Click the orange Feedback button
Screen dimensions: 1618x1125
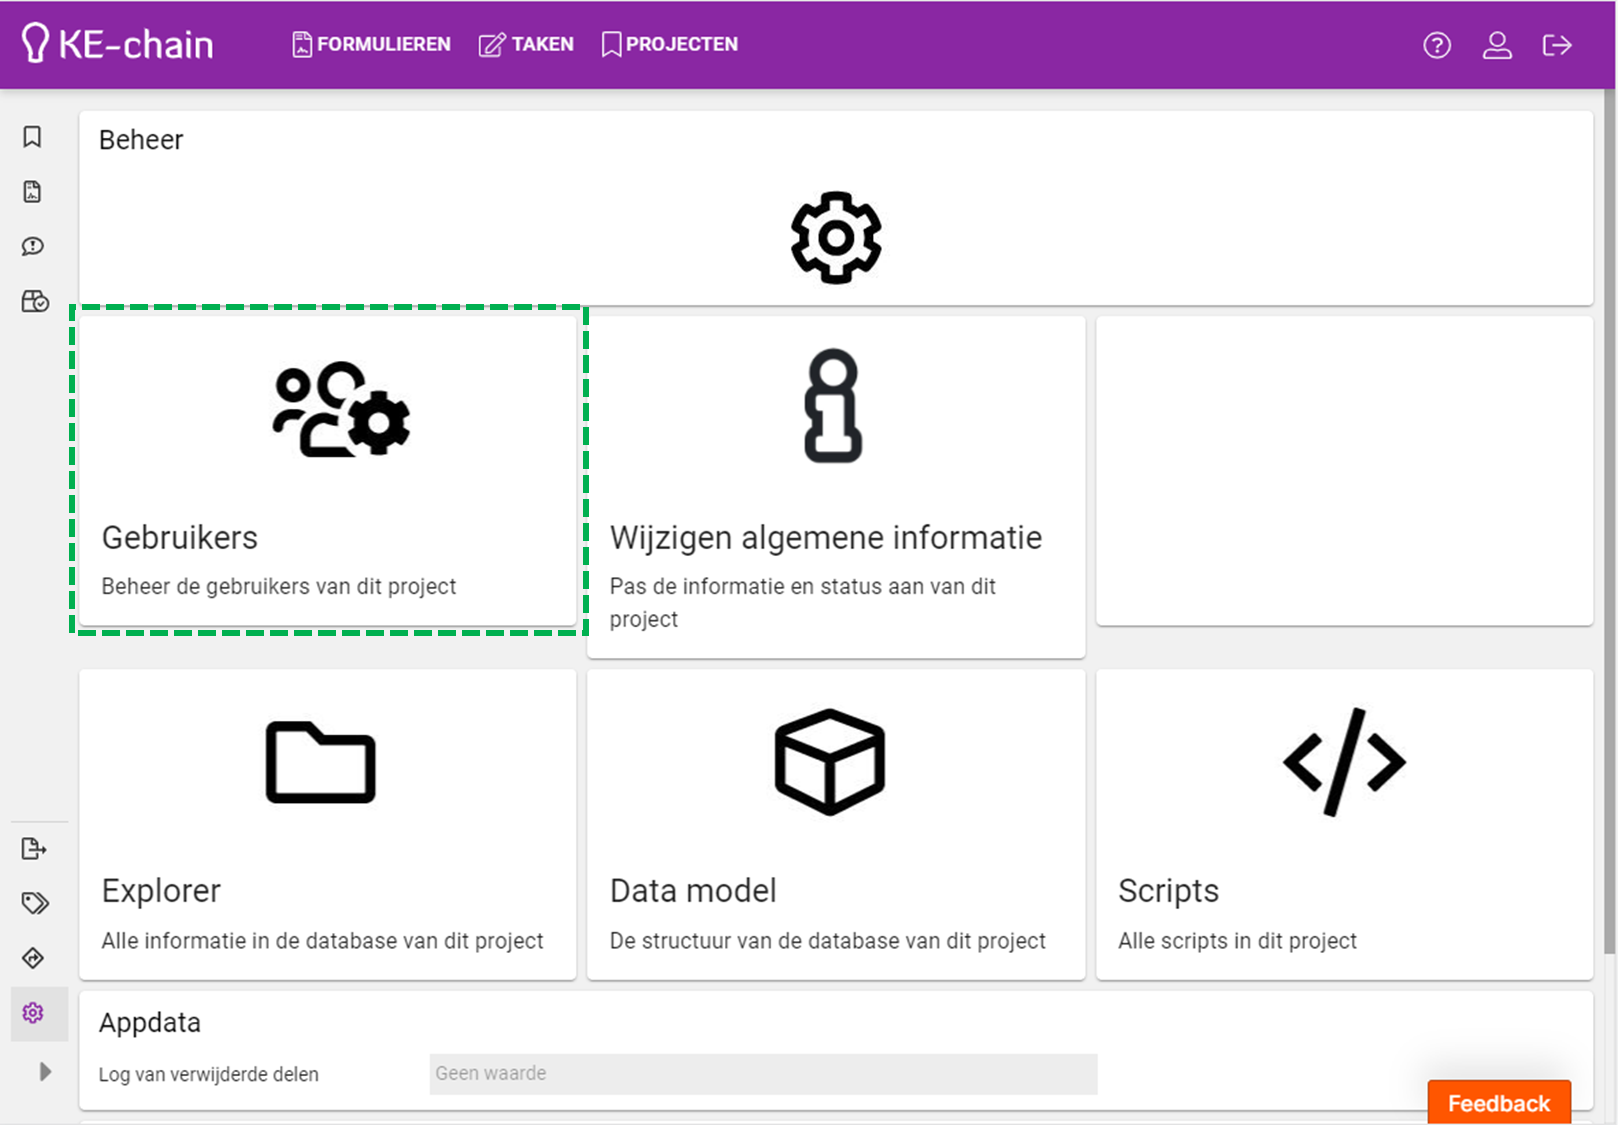1498,1103
